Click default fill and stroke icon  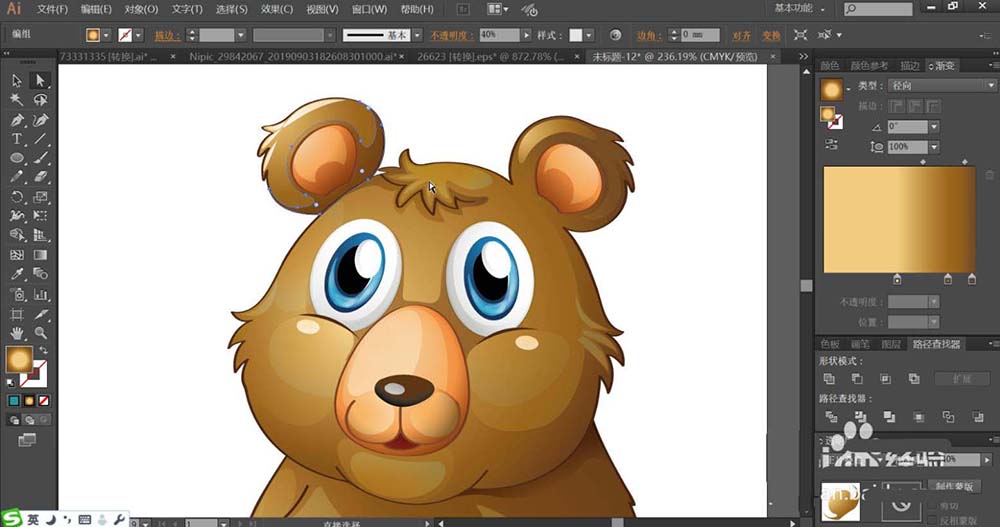pos(11,383)
